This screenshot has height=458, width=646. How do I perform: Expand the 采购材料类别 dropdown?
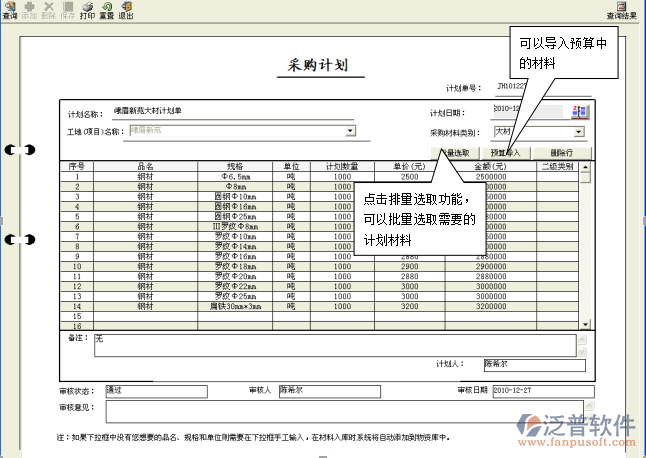[579, 131]
